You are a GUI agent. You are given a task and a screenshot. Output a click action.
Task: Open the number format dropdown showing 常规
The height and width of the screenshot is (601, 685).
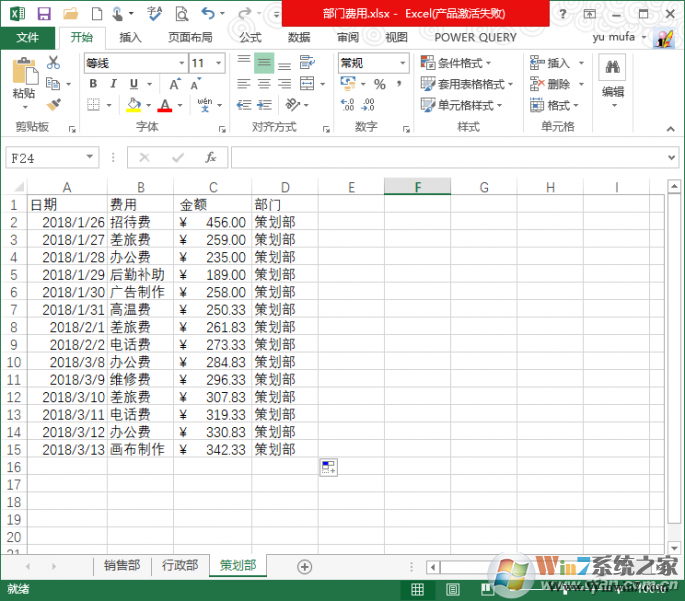click(x=403, y=63)
